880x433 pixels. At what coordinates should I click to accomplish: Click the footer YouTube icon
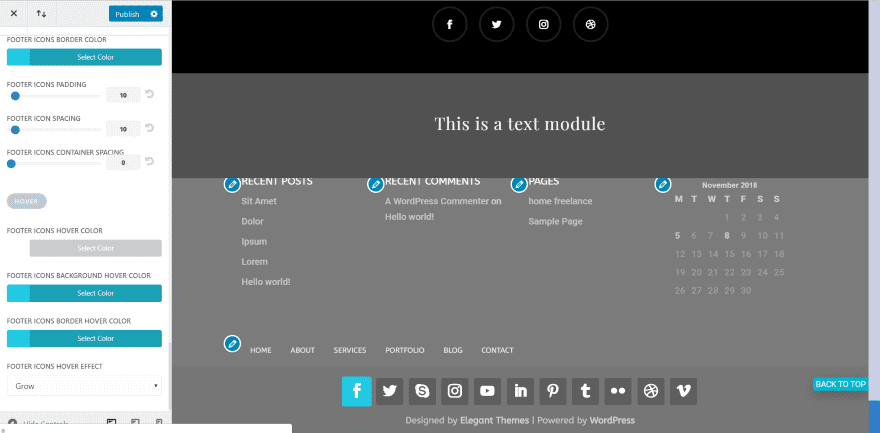coord(487,391)
